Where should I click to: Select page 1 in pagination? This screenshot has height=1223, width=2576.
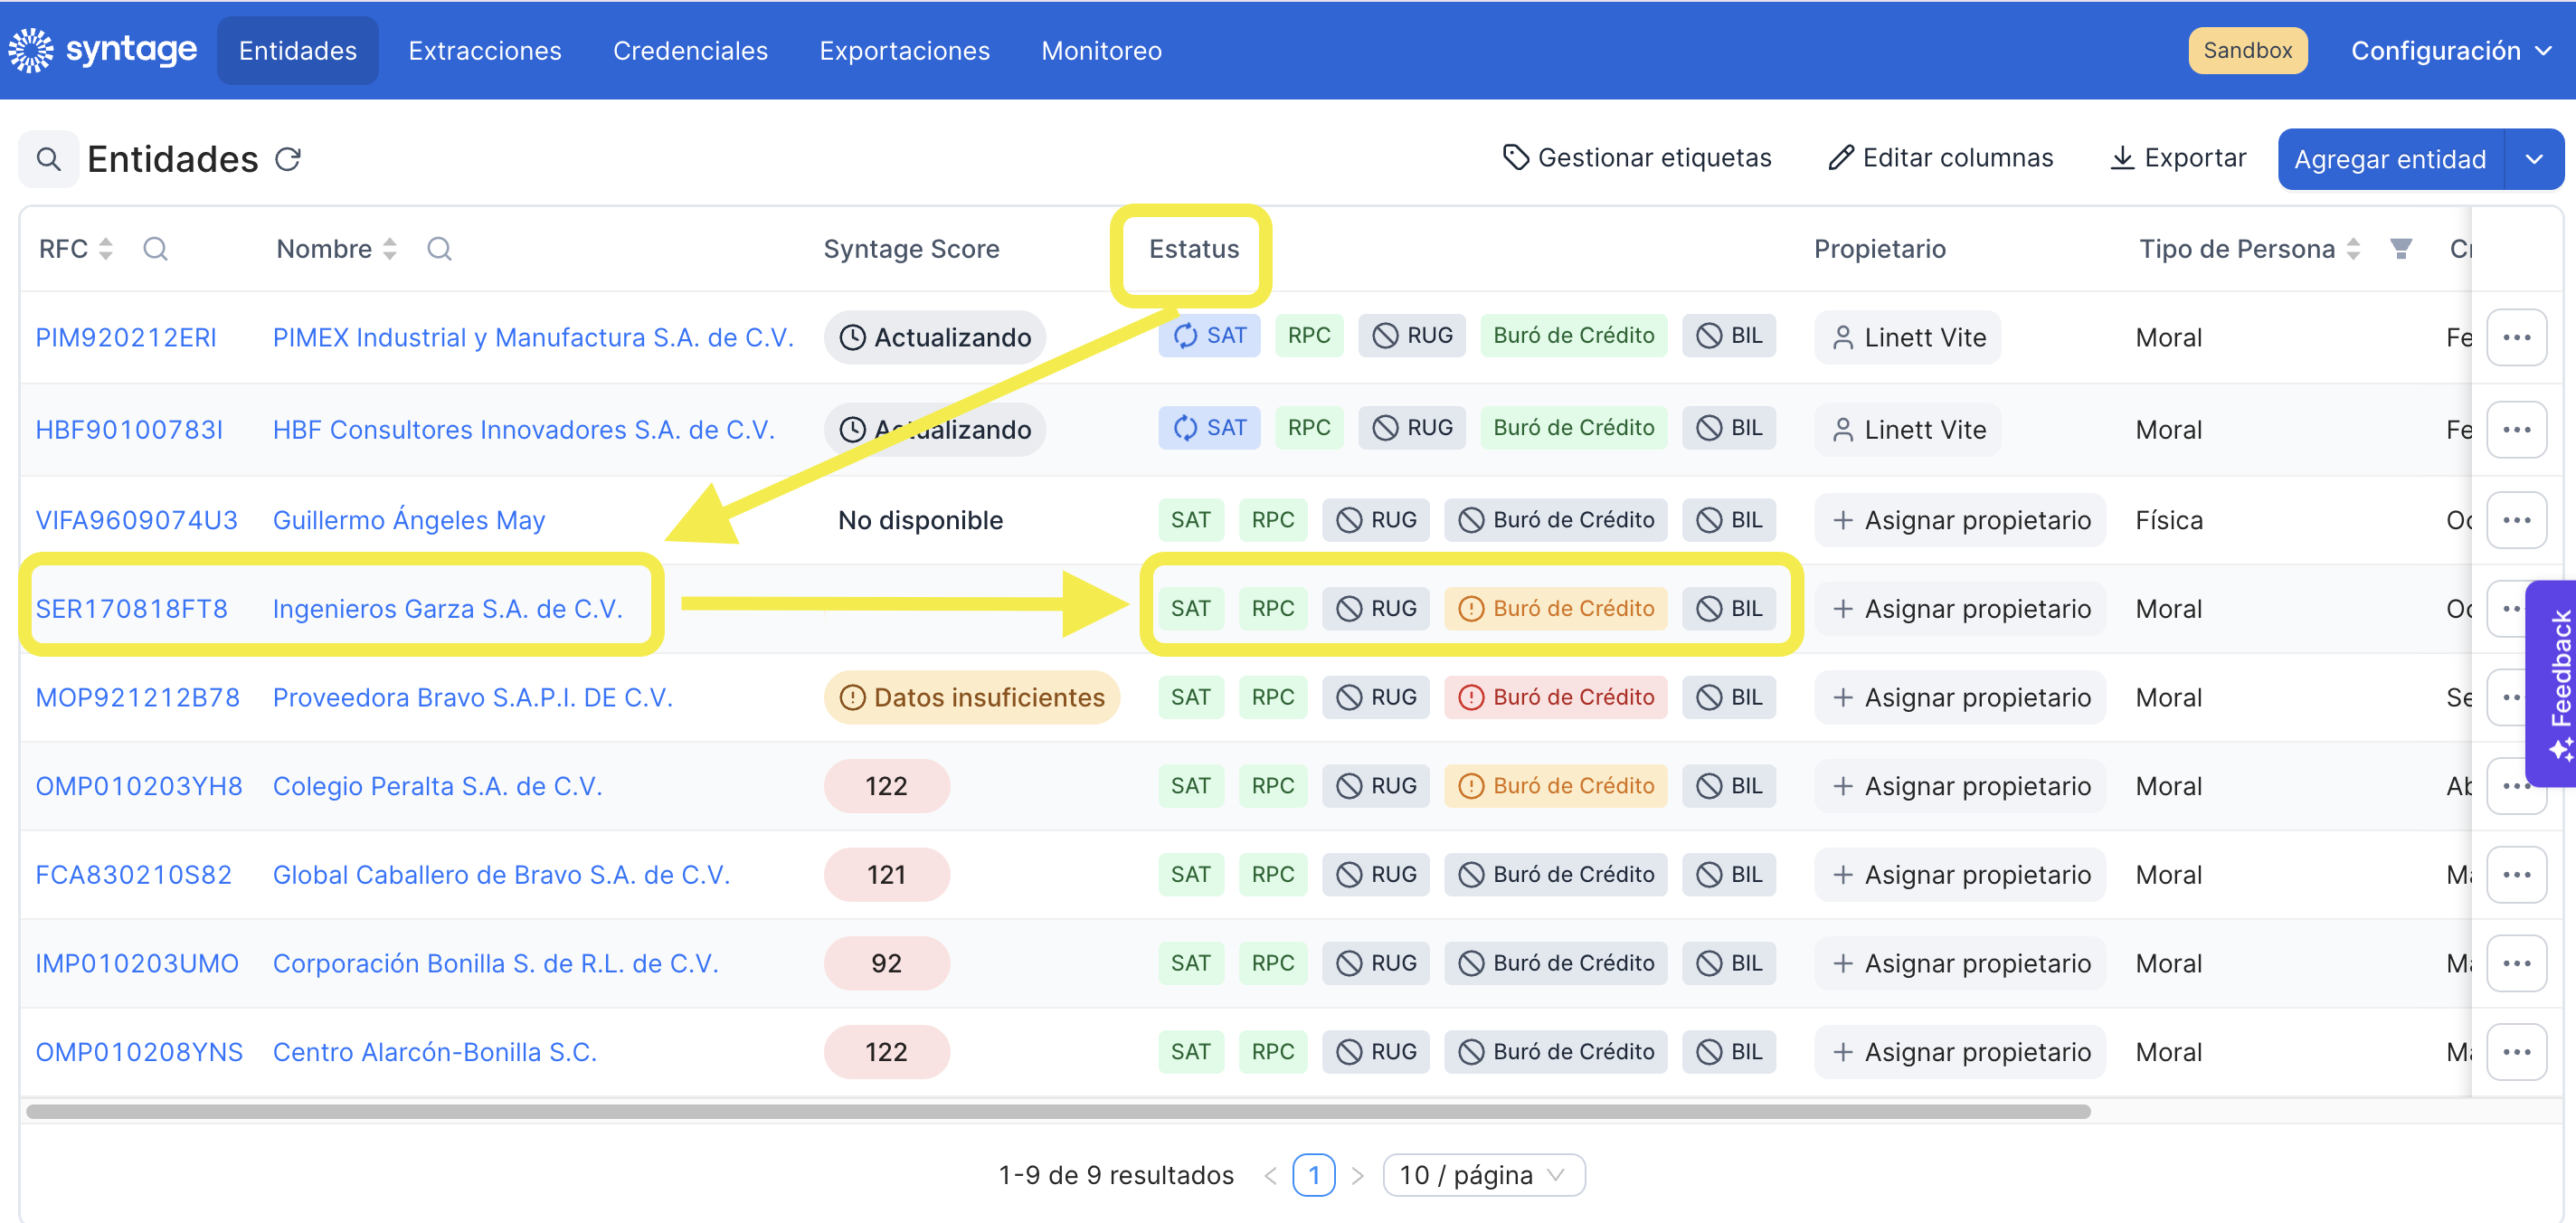pyautogui.click(x=1314, y=1175)
